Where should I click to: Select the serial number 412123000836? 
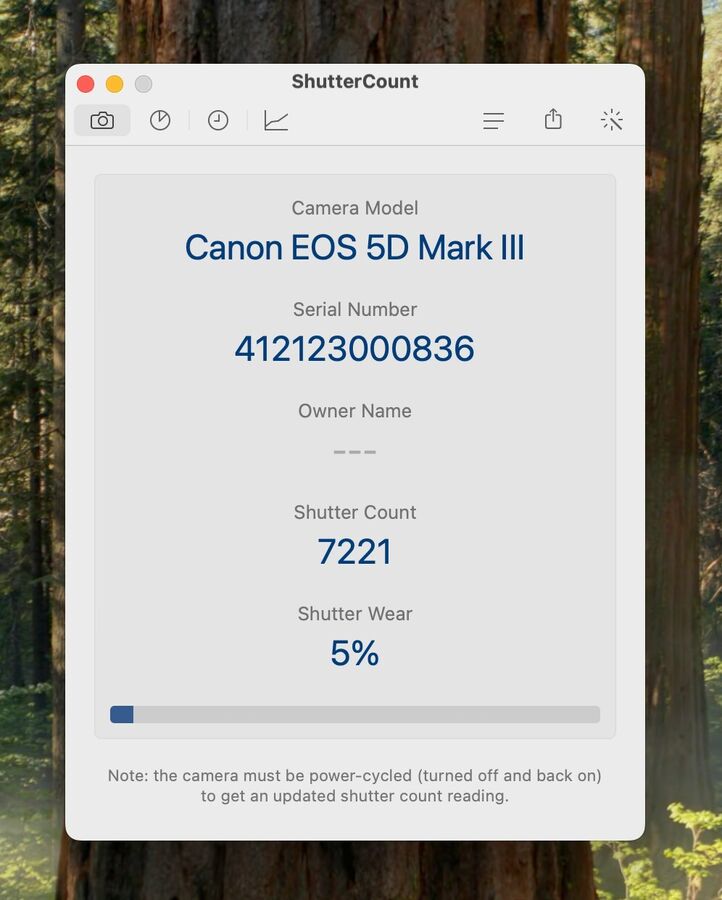point(355,349)
